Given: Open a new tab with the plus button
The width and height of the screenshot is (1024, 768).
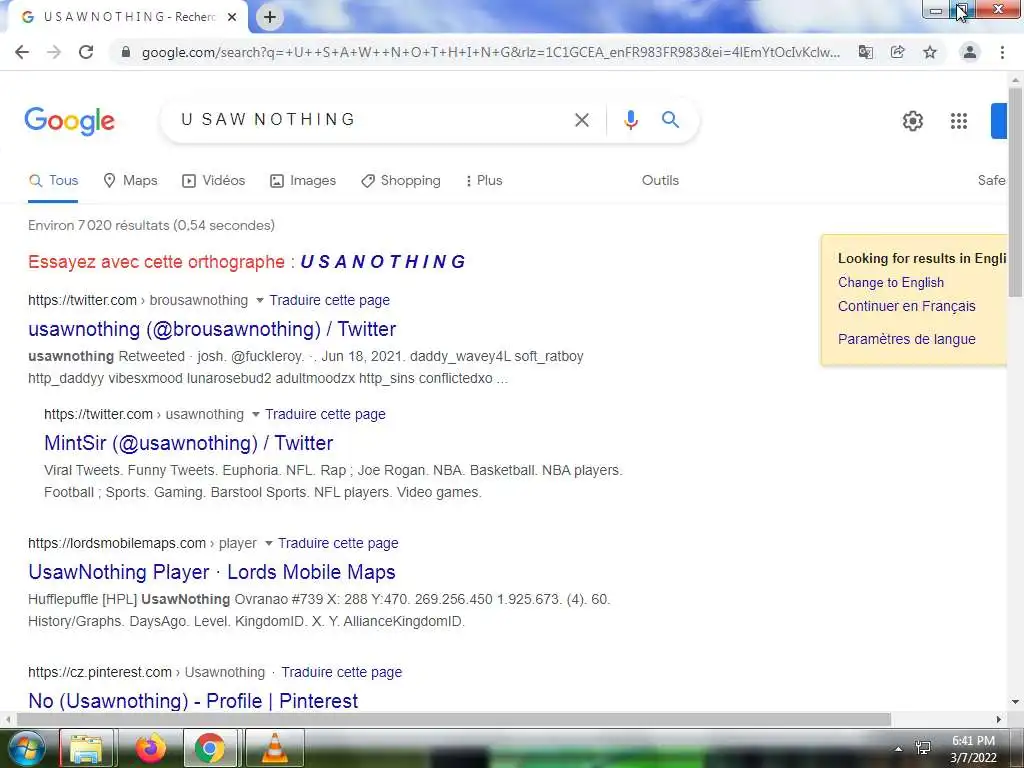Looking at the screenshot, I should pos(270,17).
